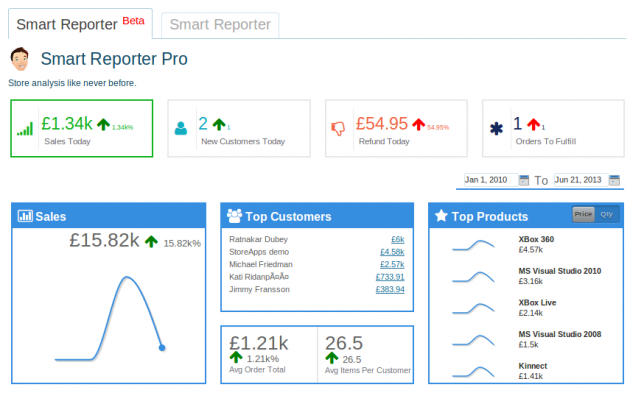Click the 26.5 Avg Items Per Customer value
The width and height of the screenshot is (630, 393).
(x=344, y=343)
